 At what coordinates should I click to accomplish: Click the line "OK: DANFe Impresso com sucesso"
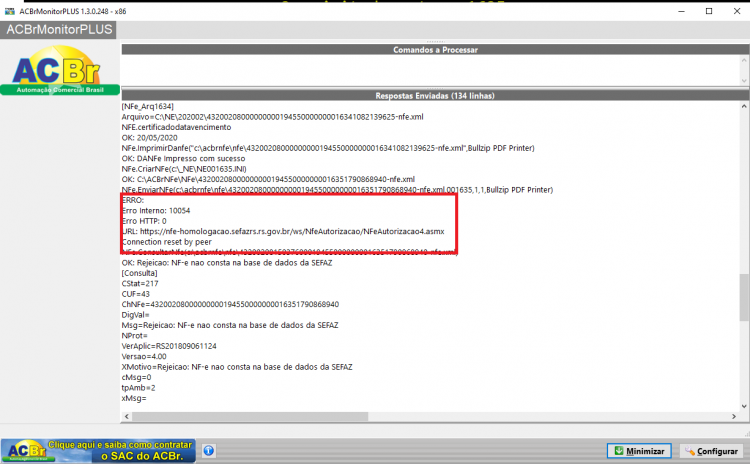[x=183, y=158]
